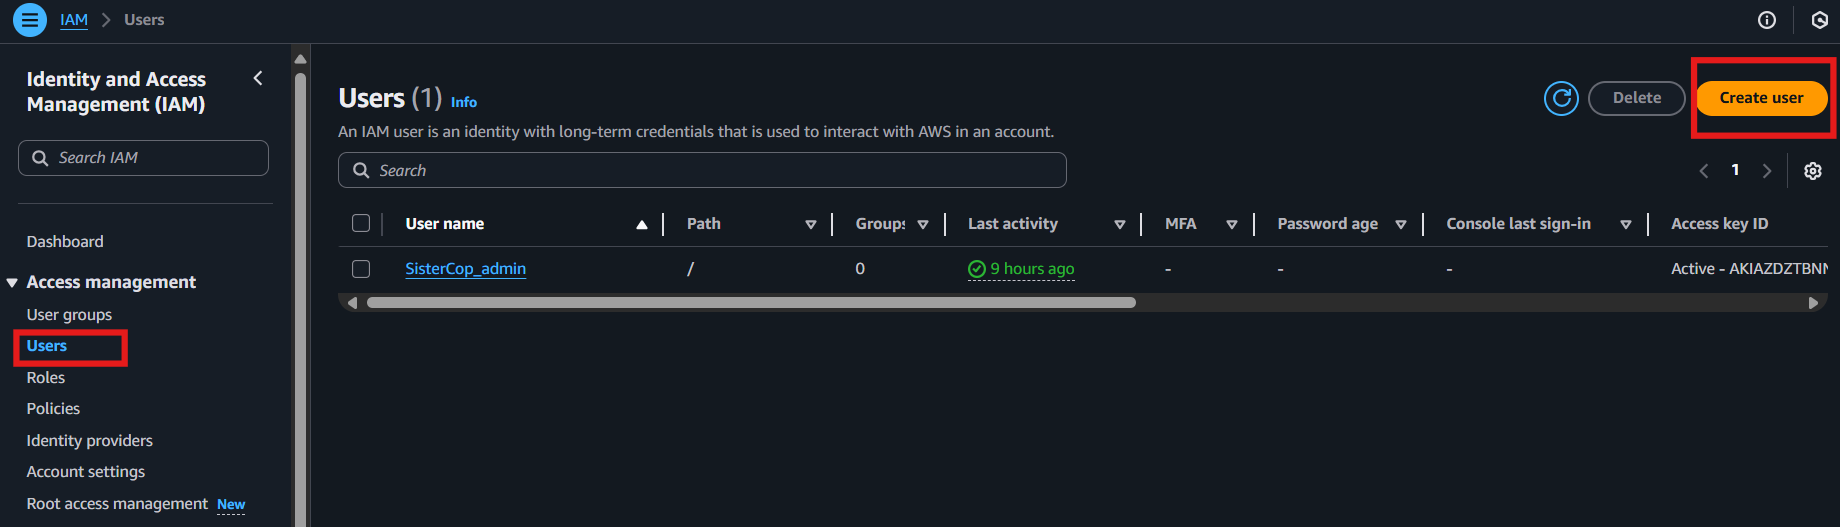
Task: Click the Delete button
Action: [1637, 98]
